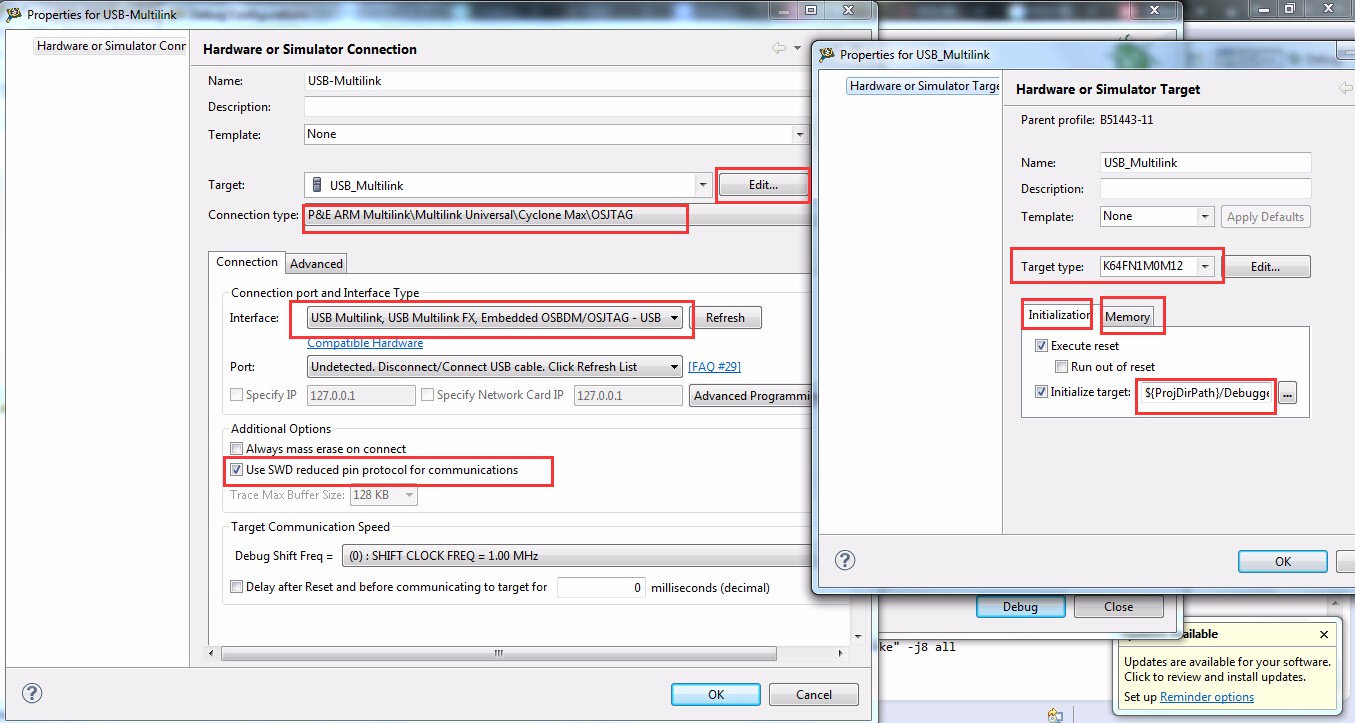Open the Port dropdown list
The width and height of the screenshot is (1355, 723).
tap(675, 367)
